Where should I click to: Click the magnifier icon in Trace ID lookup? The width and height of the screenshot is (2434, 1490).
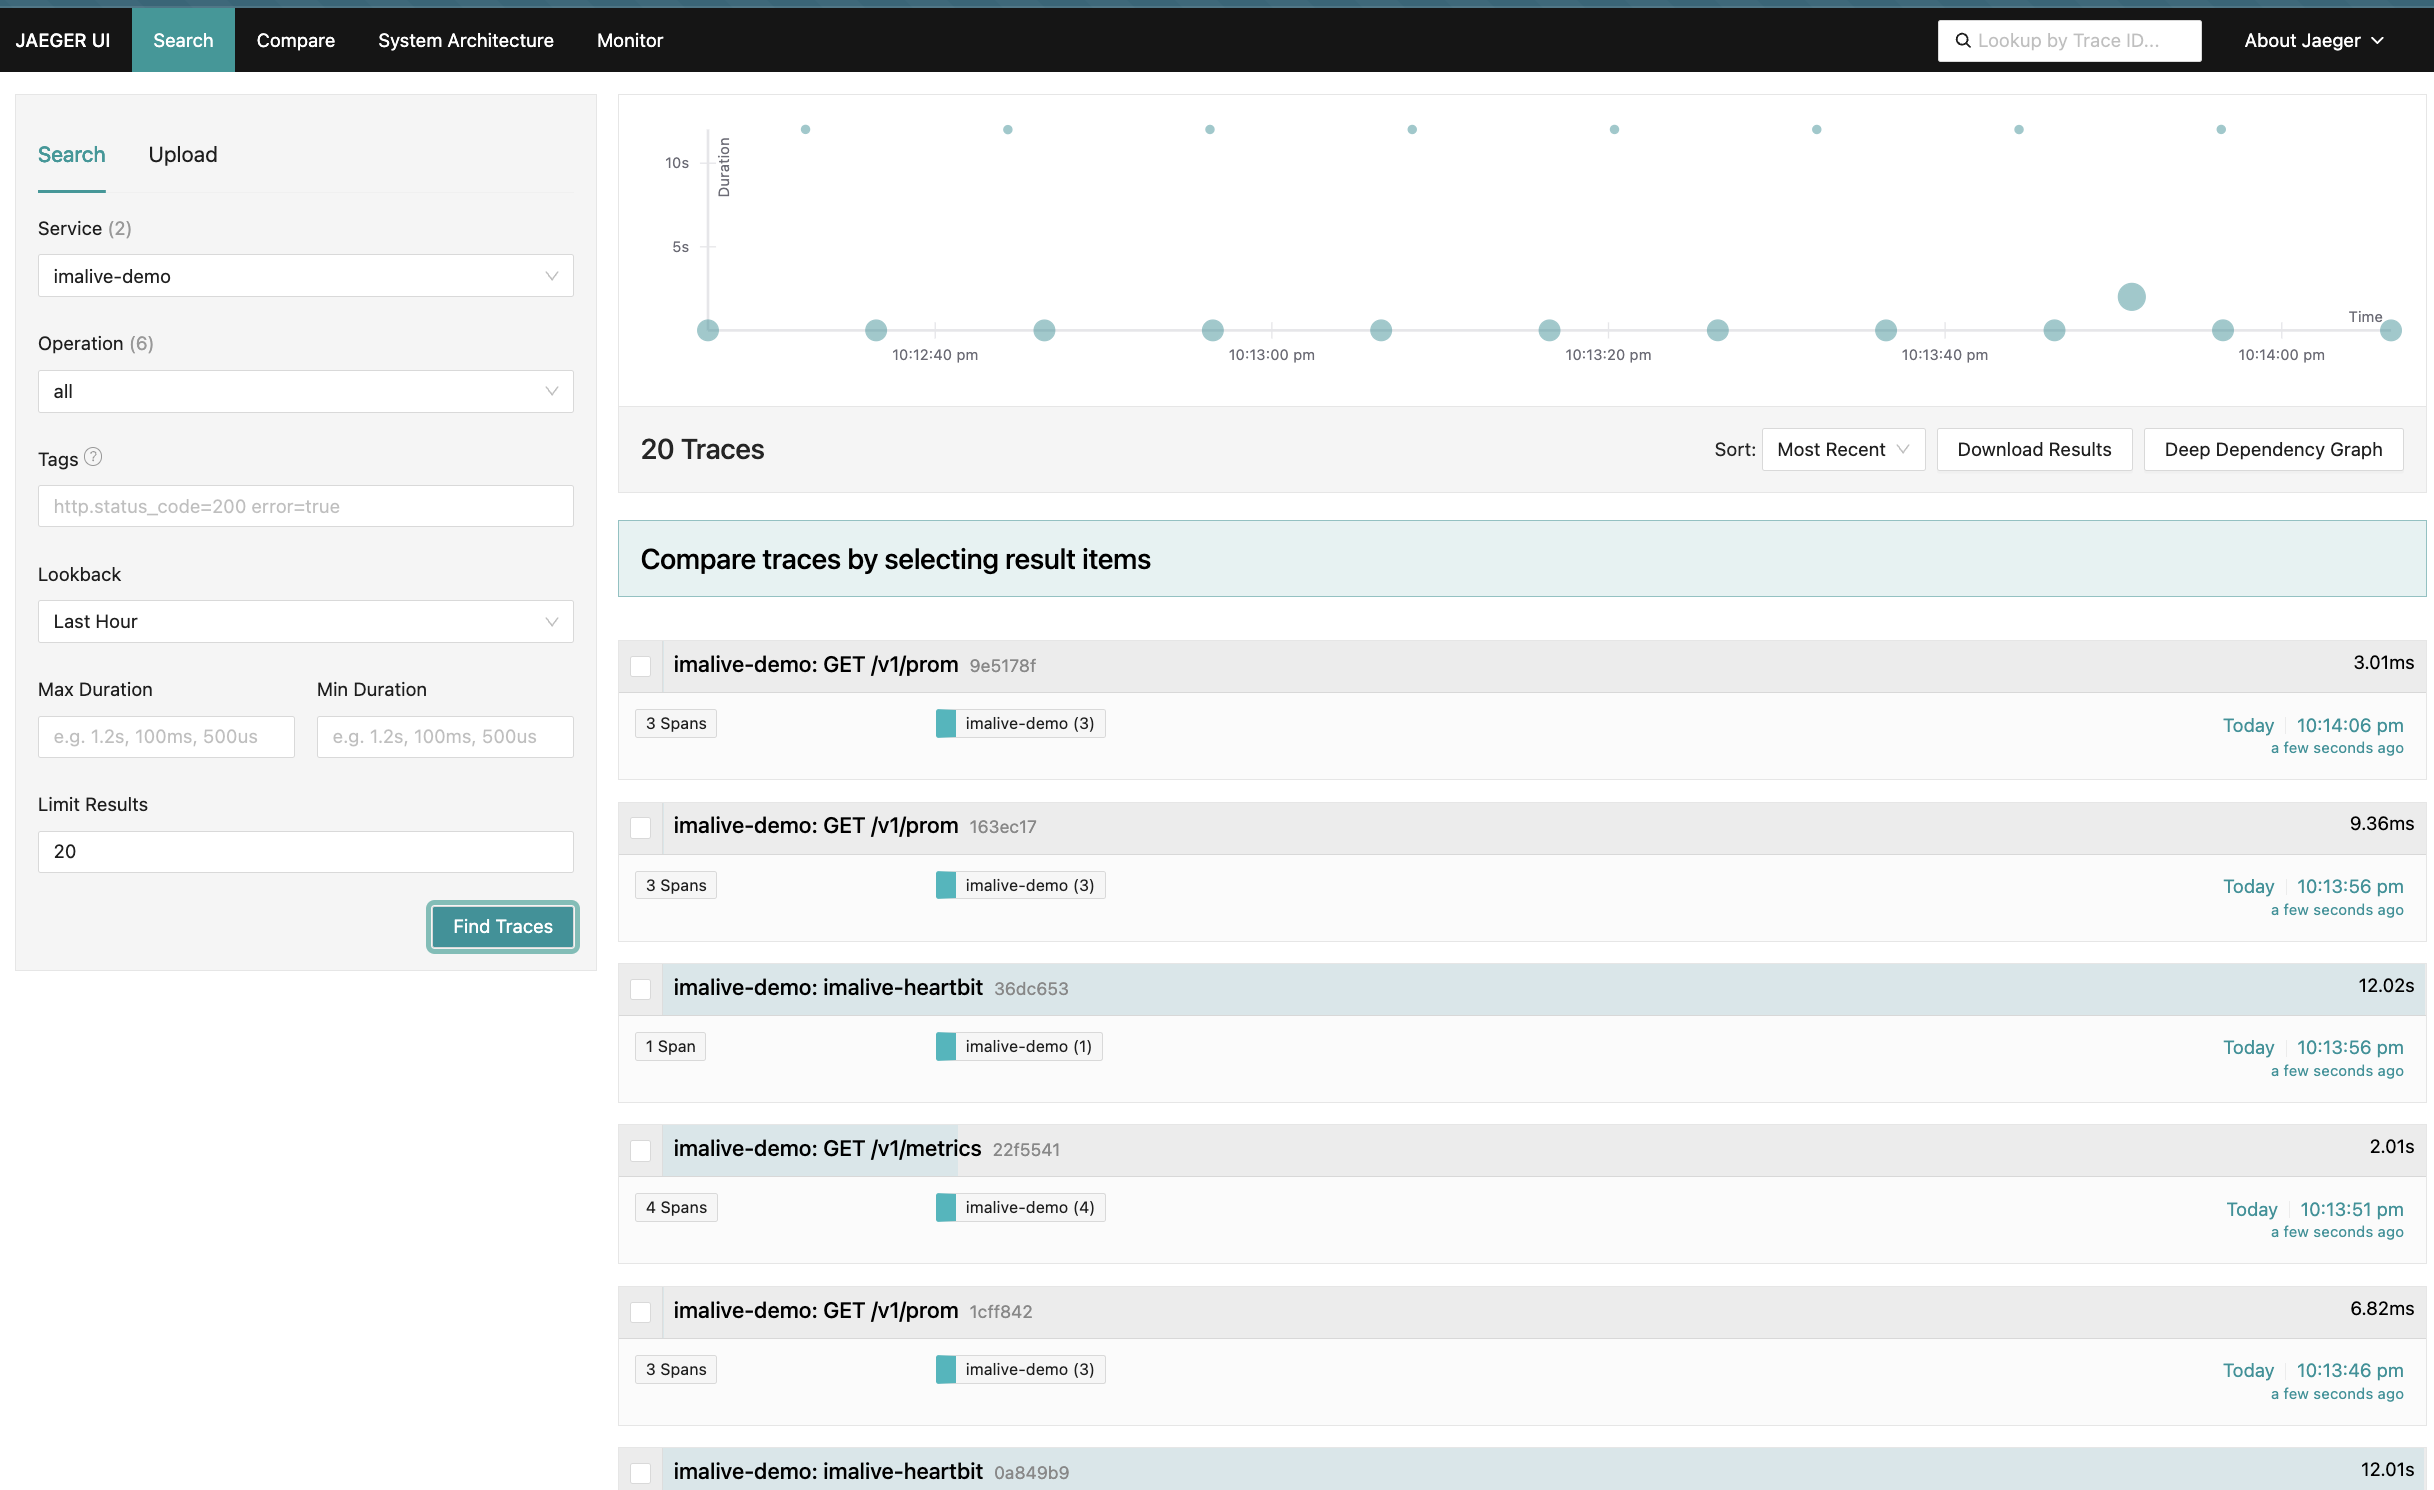point(1963,41)
